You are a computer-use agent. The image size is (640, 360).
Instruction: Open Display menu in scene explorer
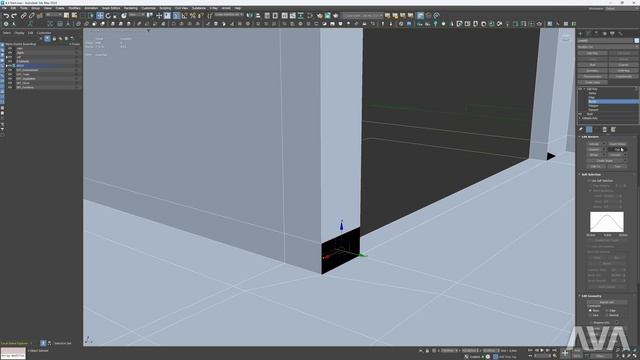coord(19,33)
